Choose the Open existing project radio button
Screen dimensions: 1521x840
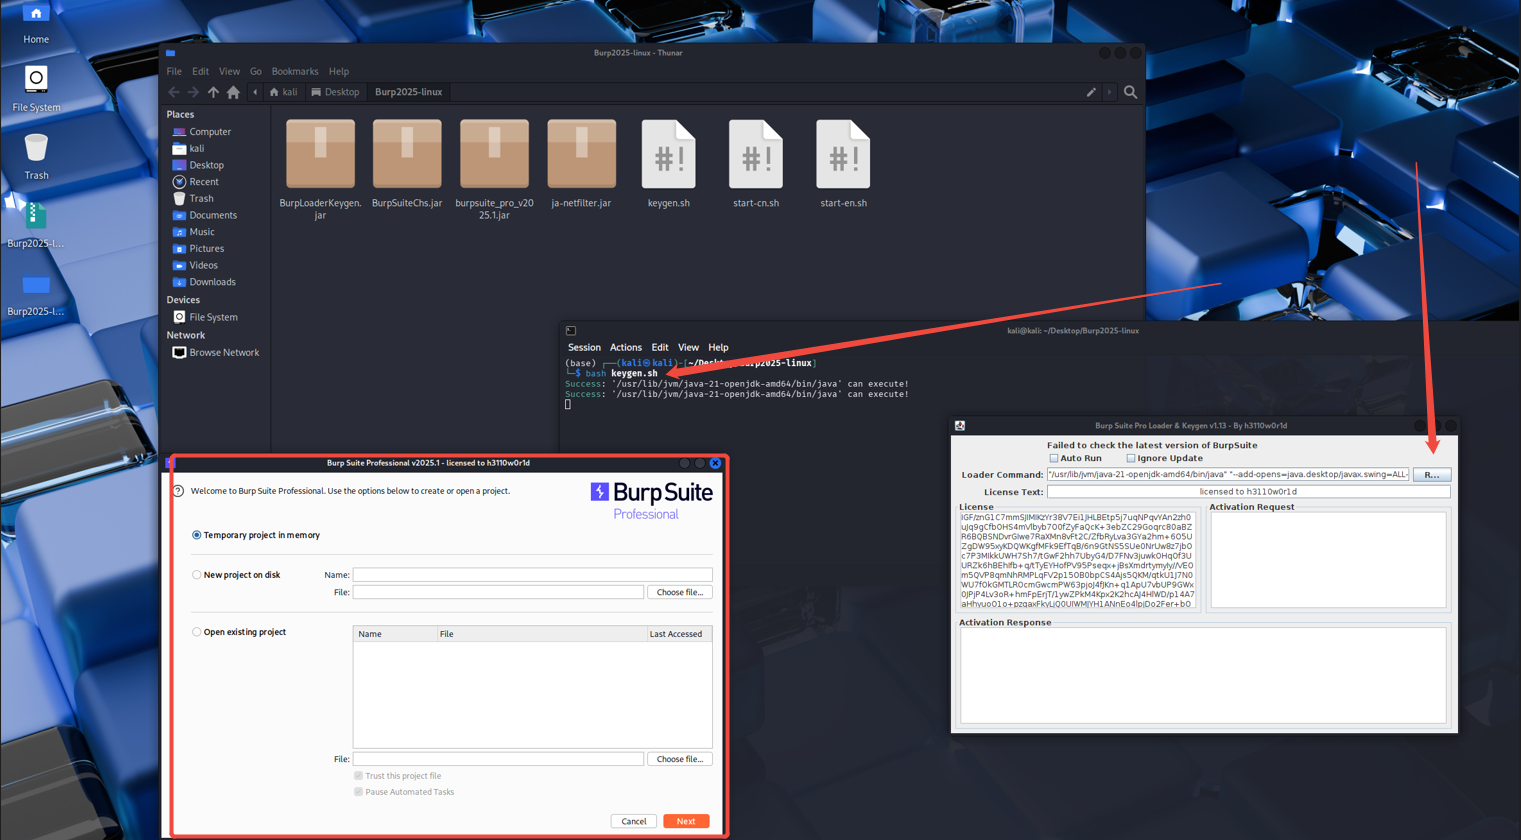(197, 632)
